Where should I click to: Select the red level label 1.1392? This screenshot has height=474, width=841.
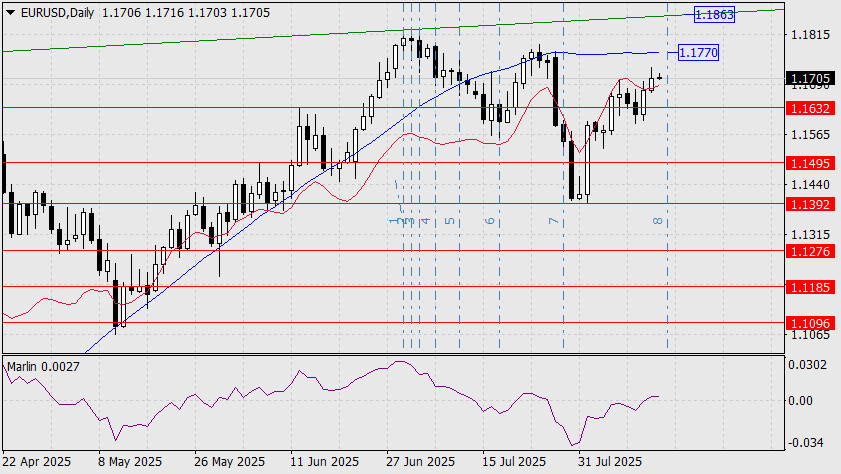point(810,204)
